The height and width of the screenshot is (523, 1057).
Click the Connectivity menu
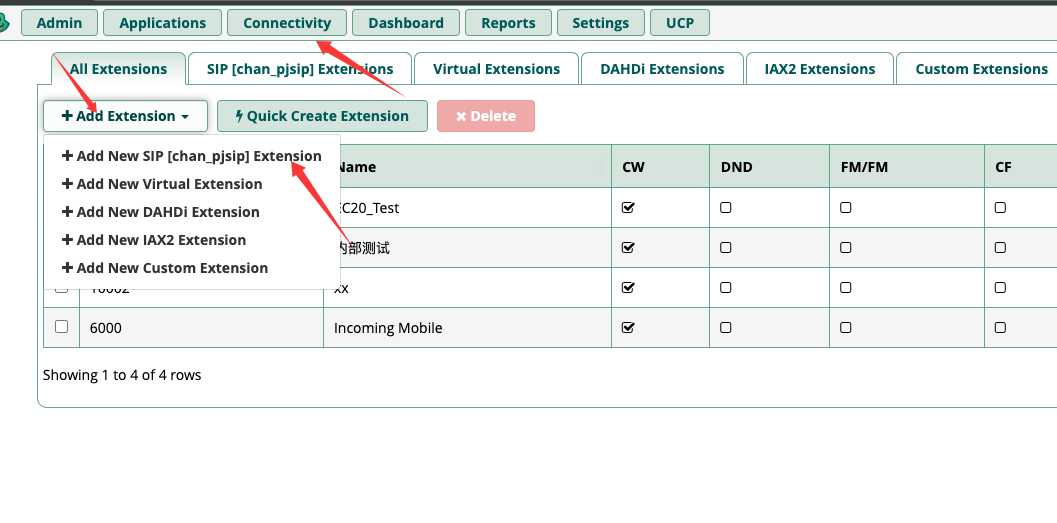(286, 23)
